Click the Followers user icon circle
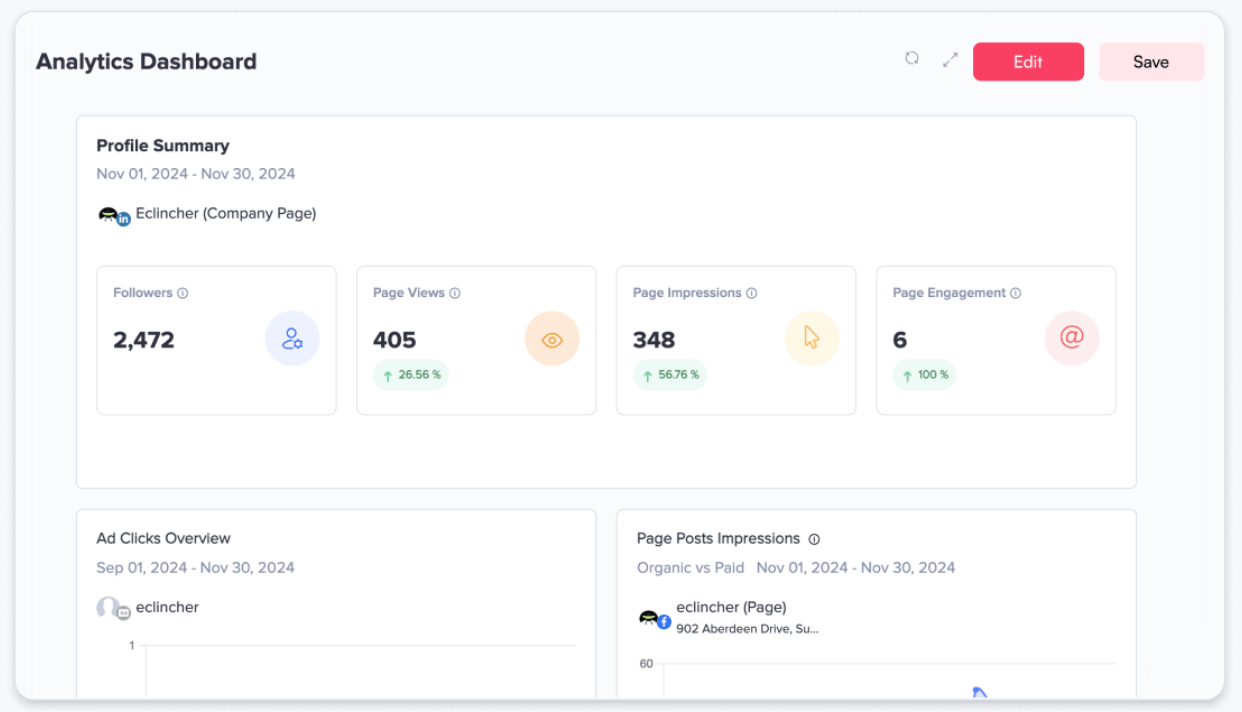 point(292,339)
